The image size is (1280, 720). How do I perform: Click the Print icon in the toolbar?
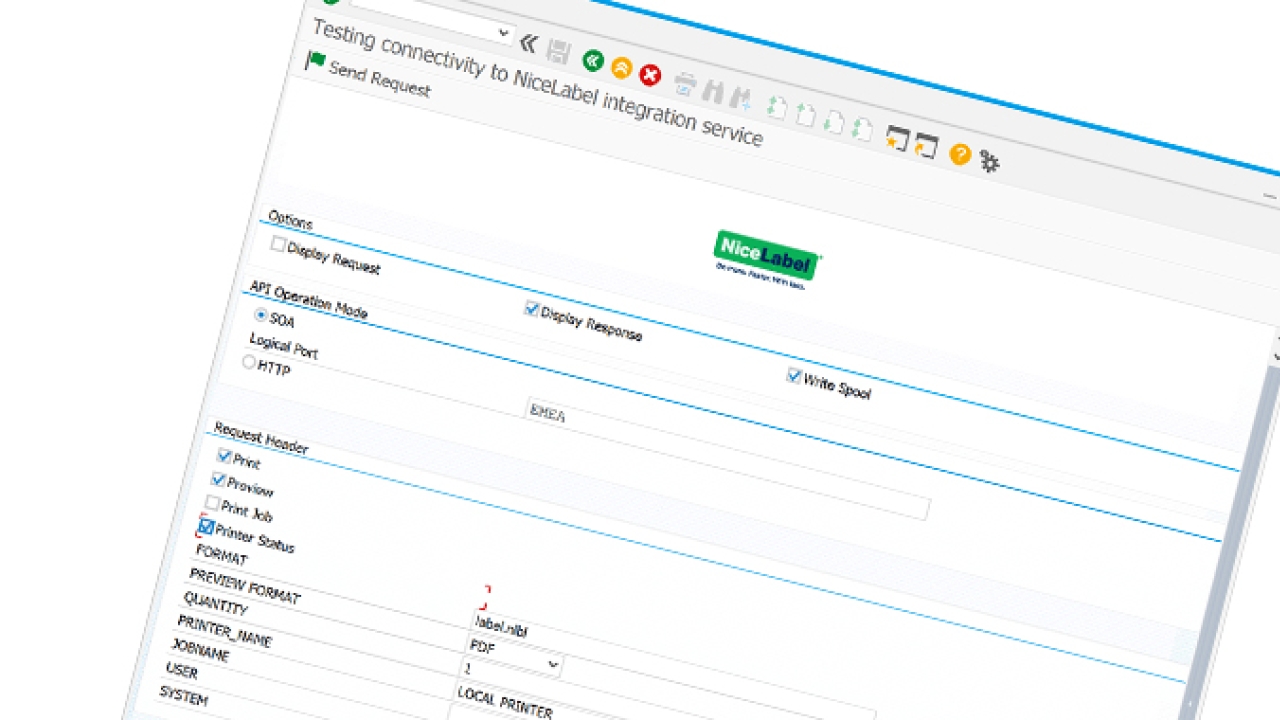pos(685,83)
